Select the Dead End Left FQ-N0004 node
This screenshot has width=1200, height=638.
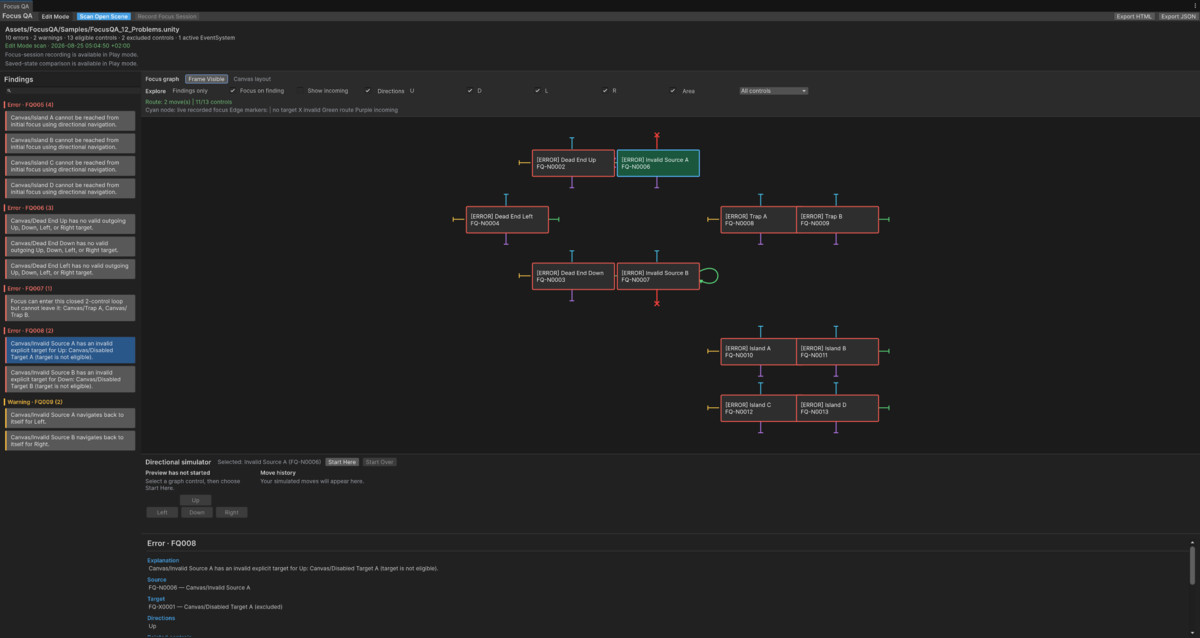click(507, 220)
